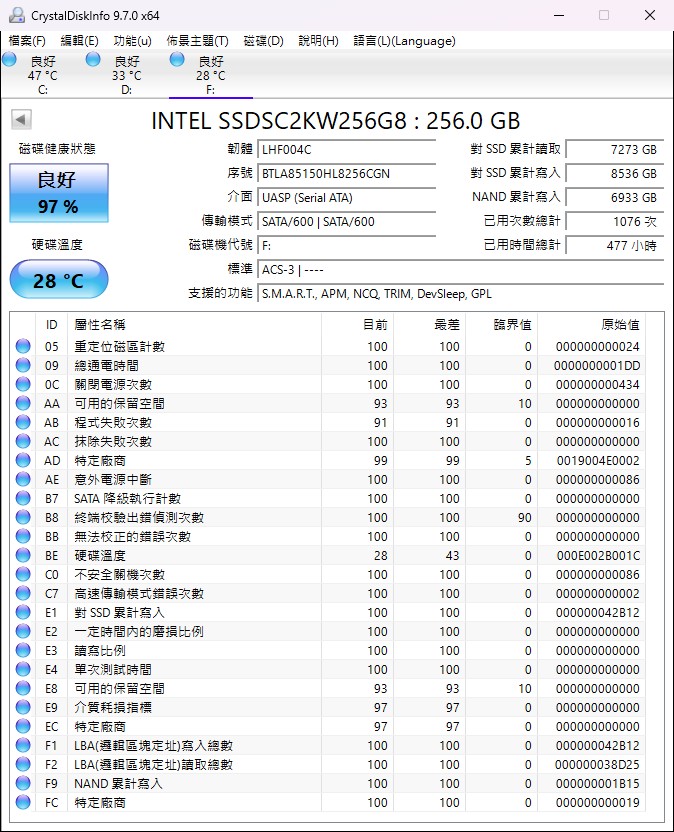Click the interface field UASP (Serial ATA)
This screenshot has width=674, height=832.
pyautogui.click(x=347, y=197)
